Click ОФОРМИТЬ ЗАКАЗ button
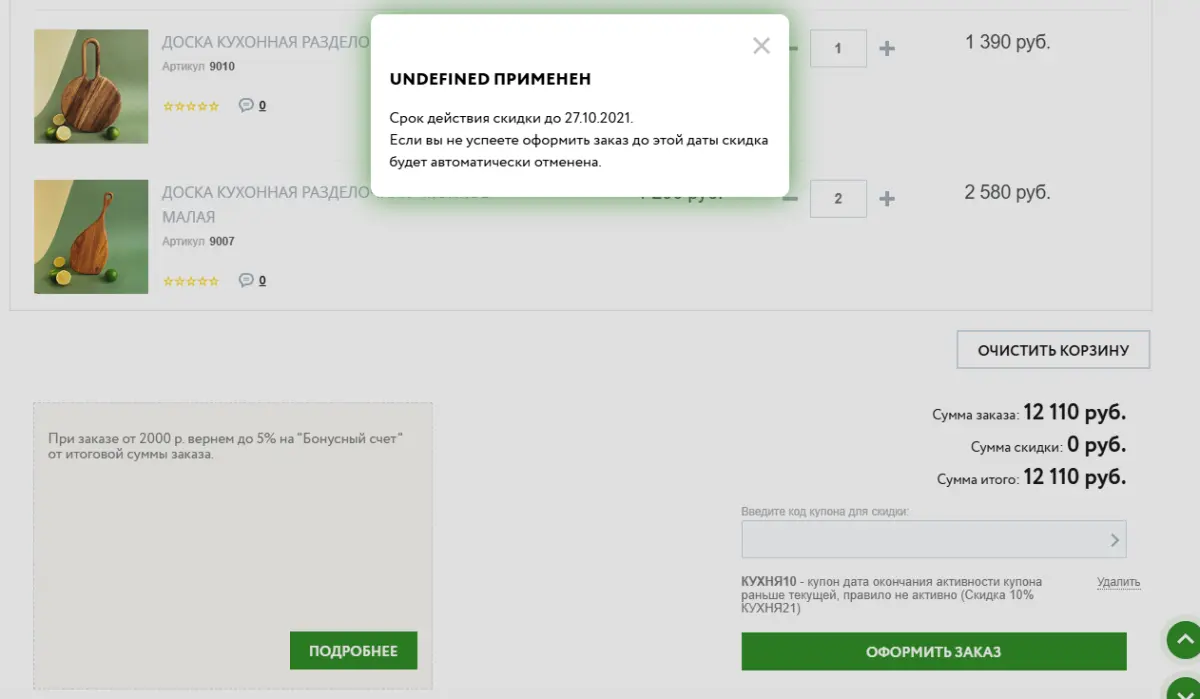This screenshot has height=699, width=1200. point(934,652)
